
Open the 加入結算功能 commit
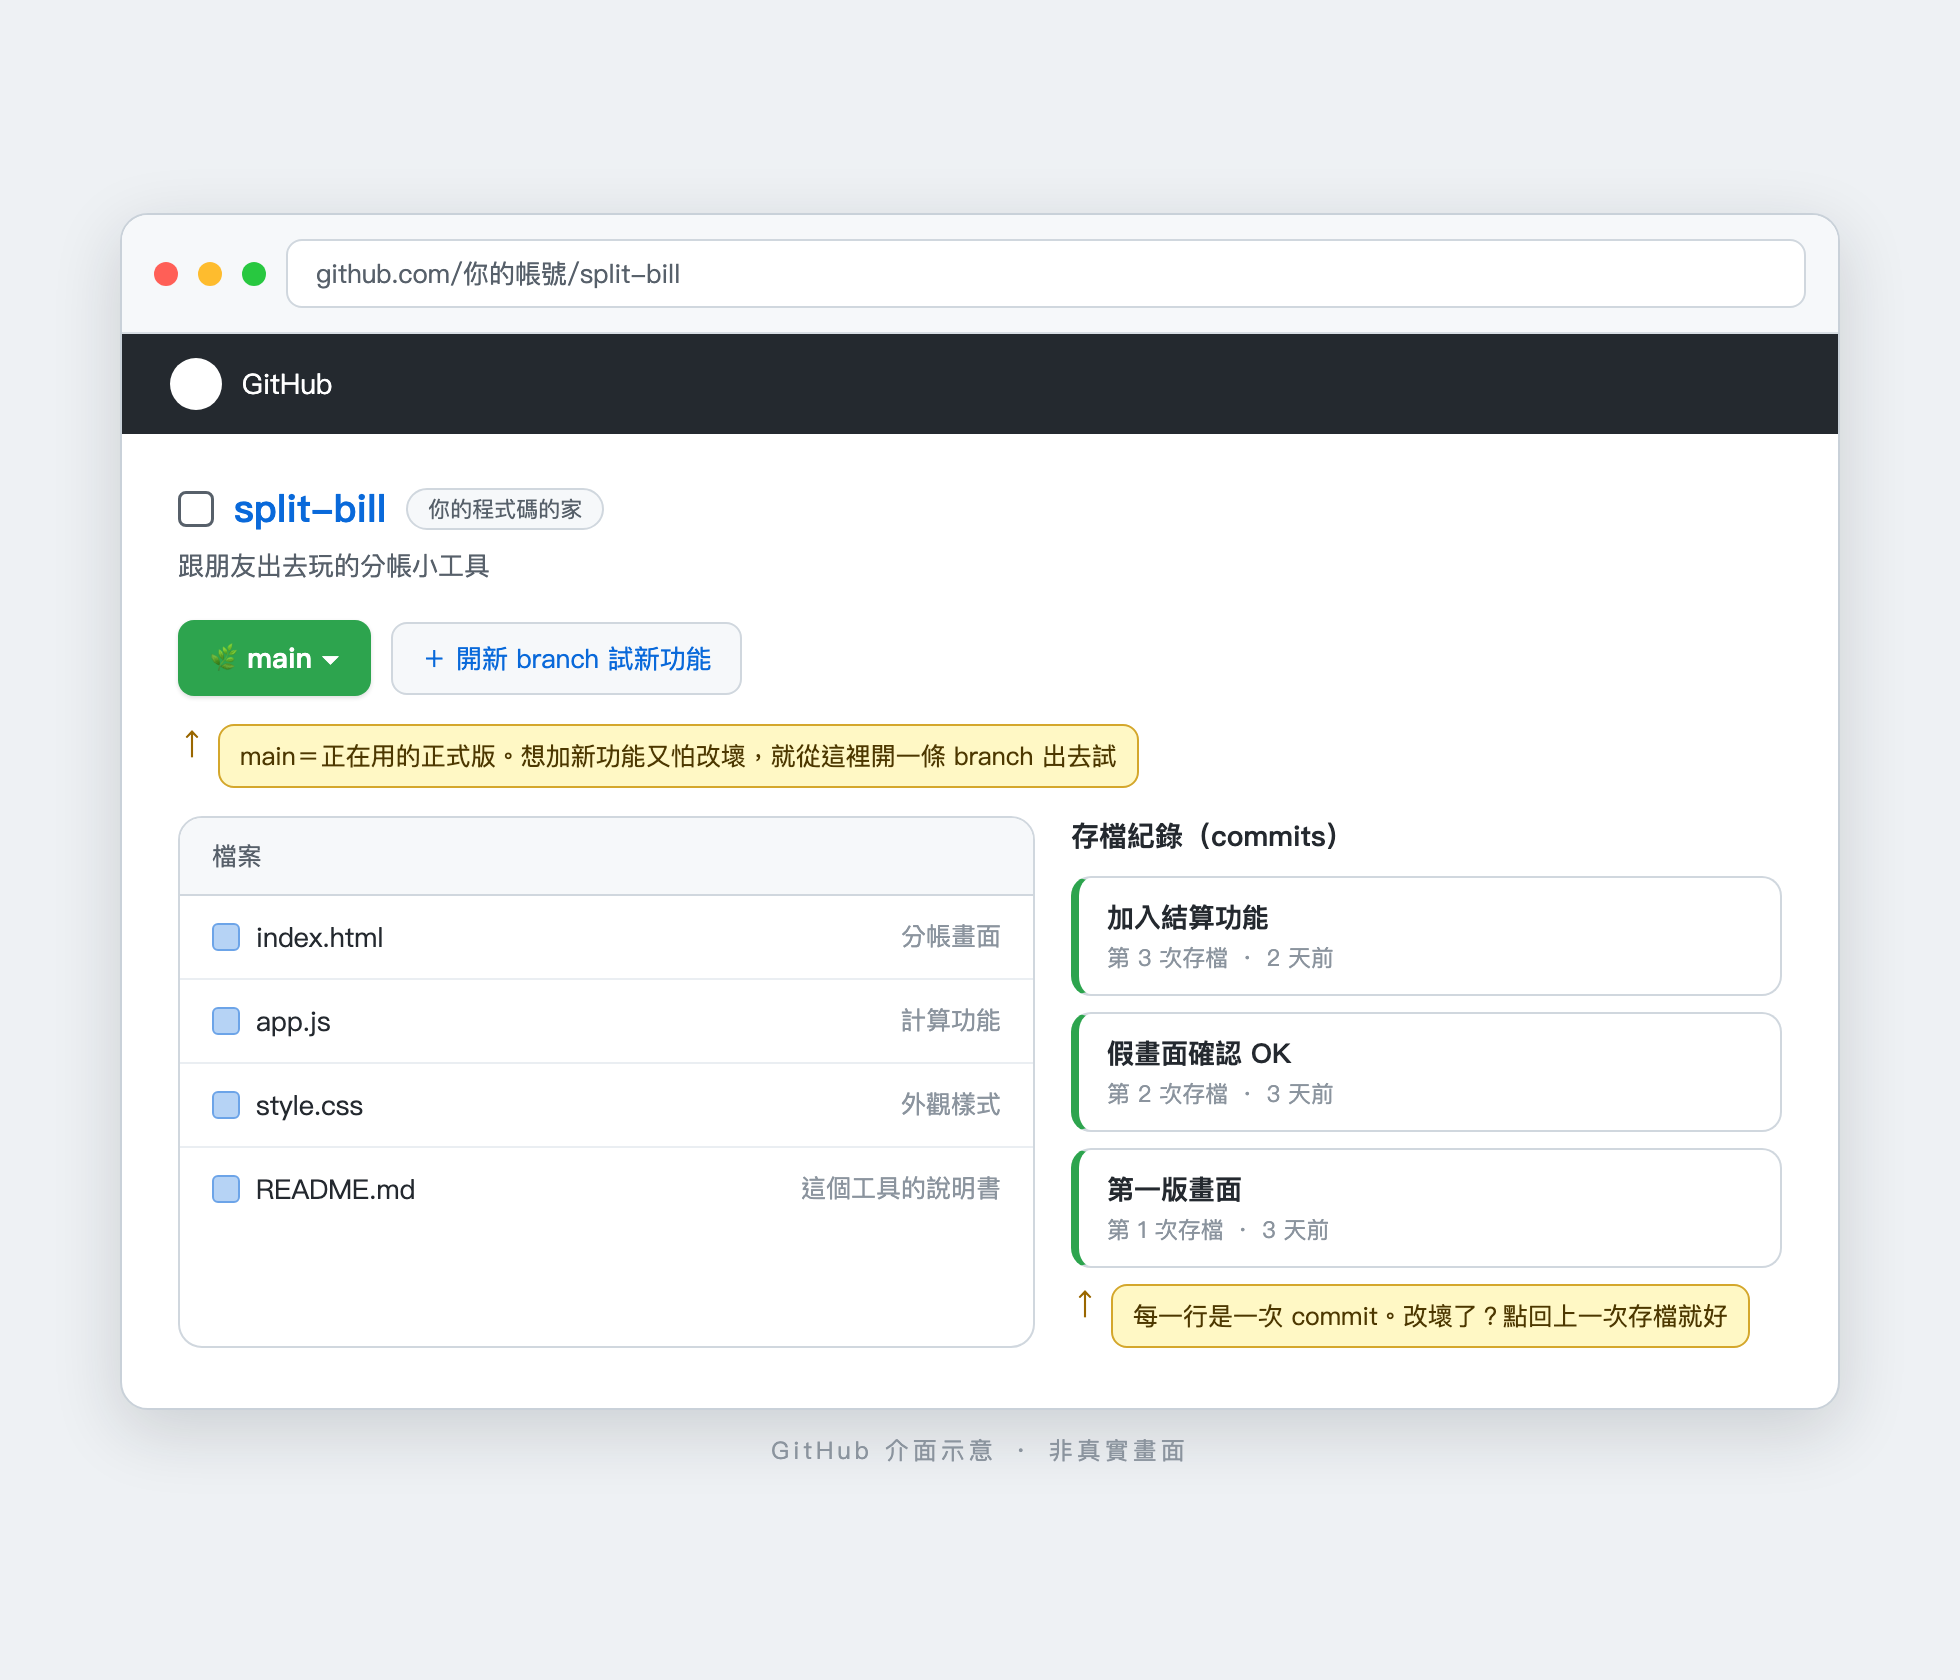[1426, 936]
